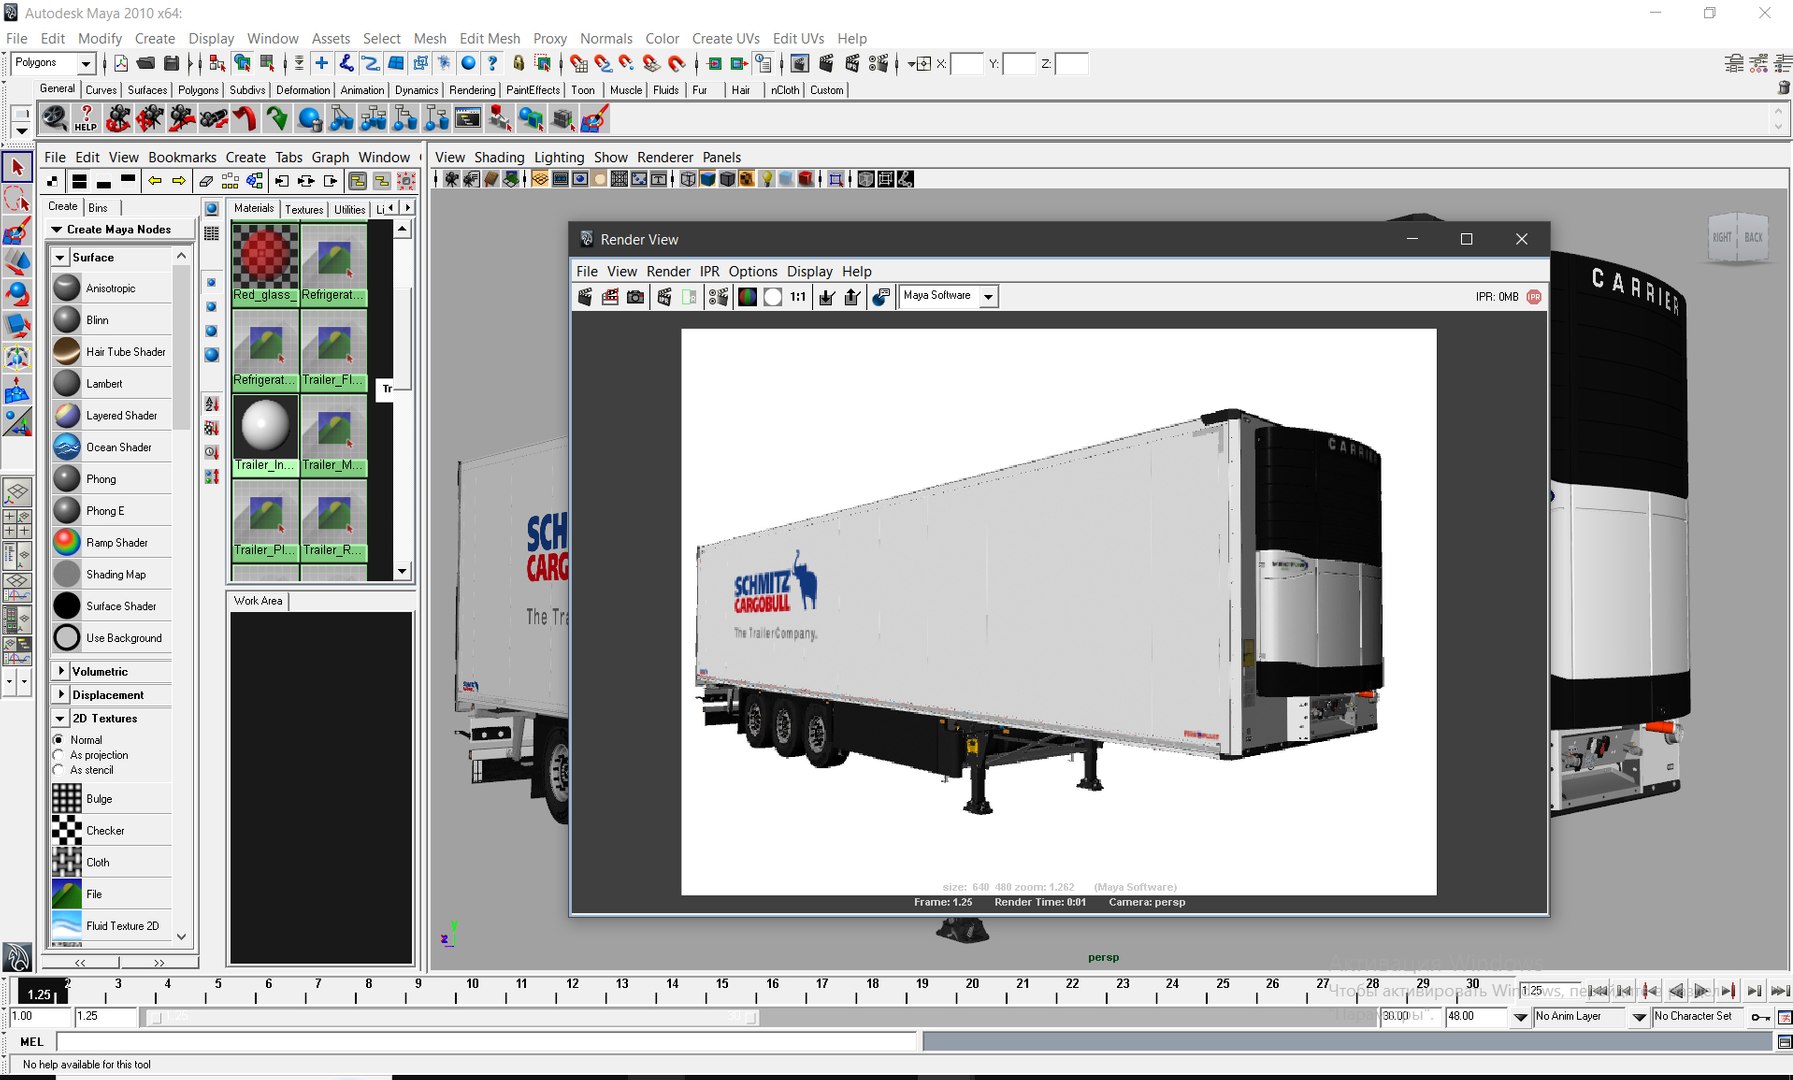This screenshot has width=1793, height=1080.
Task: Select the arrow Select tool in toolbox
Action: tap(17, 167)
